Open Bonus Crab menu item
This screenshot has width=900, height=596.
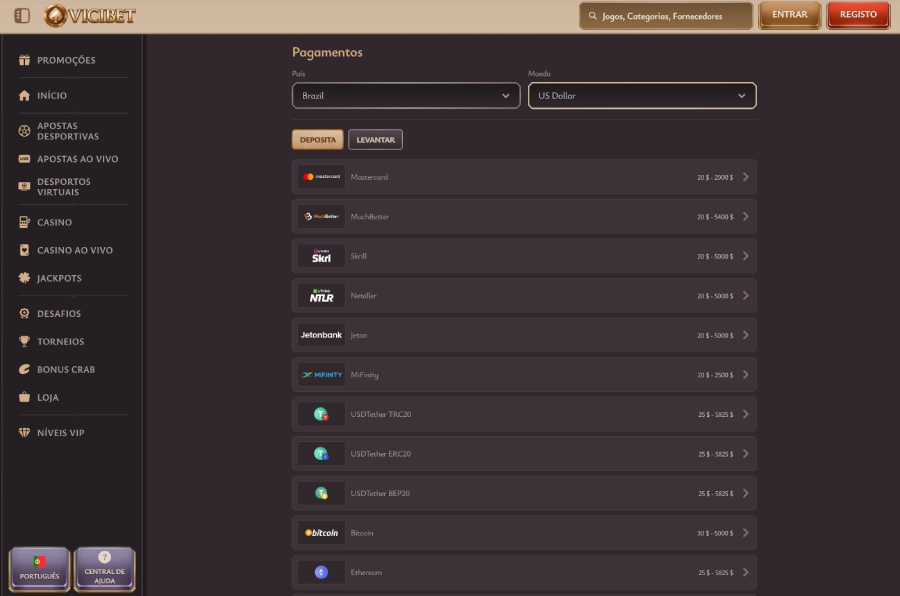pyautogui.click(x=66, y=369)
